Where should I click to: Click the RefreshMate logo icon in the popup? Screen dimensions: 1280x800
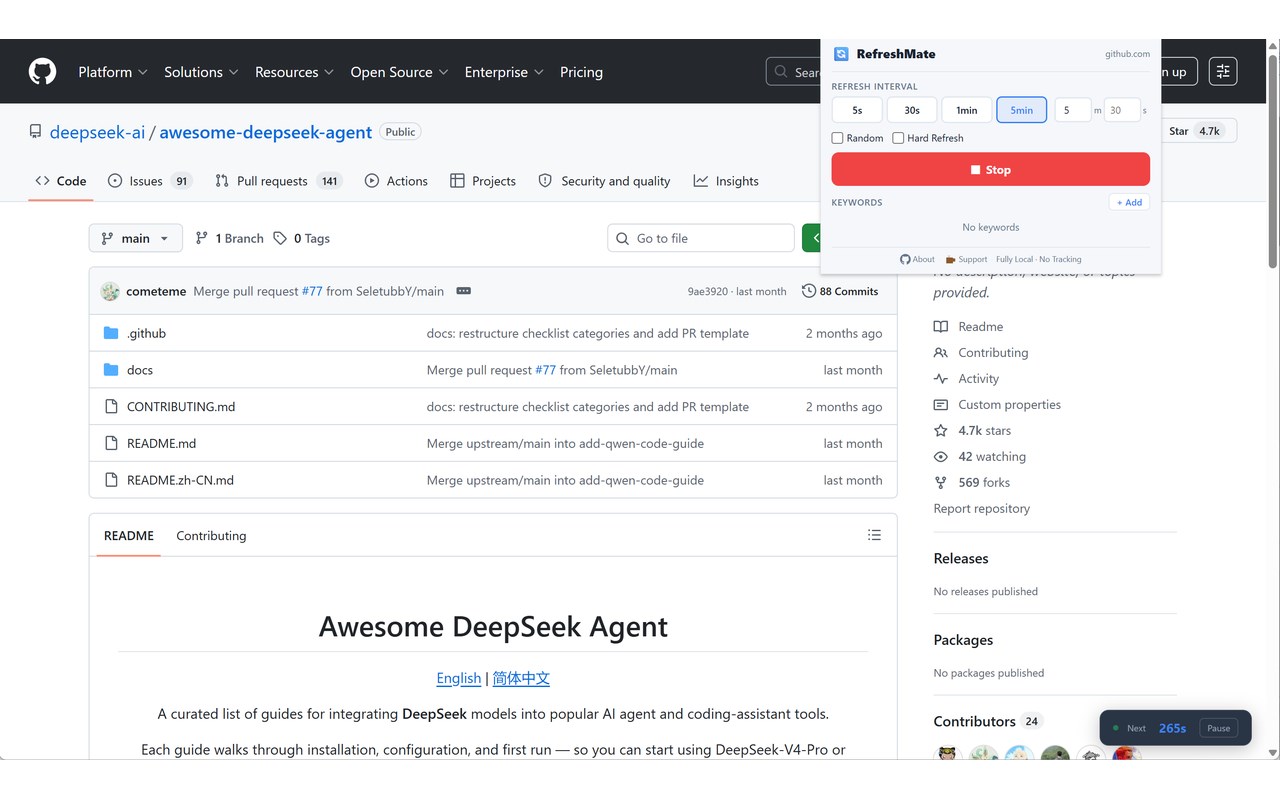click(841, 54)
